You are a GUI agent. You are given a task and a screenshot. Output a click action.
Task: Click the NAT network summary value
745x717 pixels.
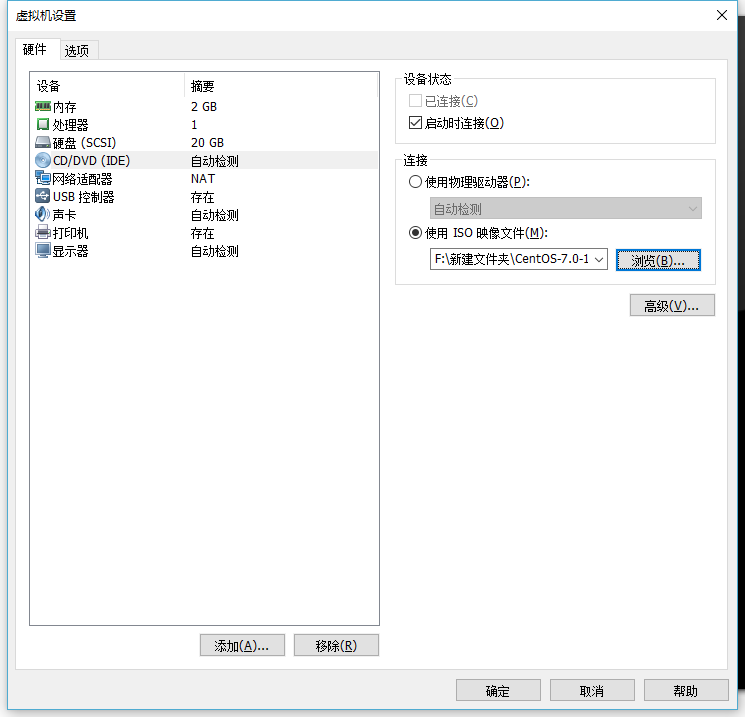203,179
